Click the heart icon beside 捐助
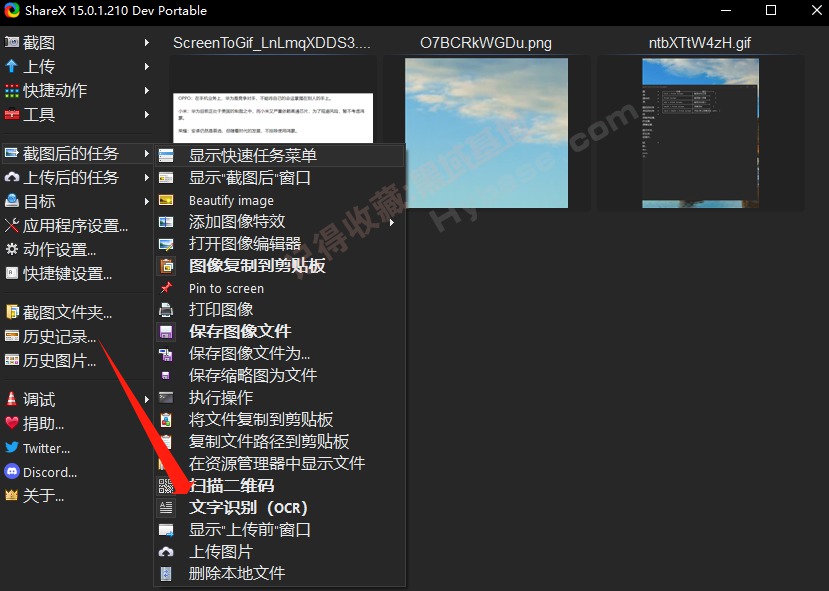The height and width of the screenshot is (591, 829). [12, 423]
